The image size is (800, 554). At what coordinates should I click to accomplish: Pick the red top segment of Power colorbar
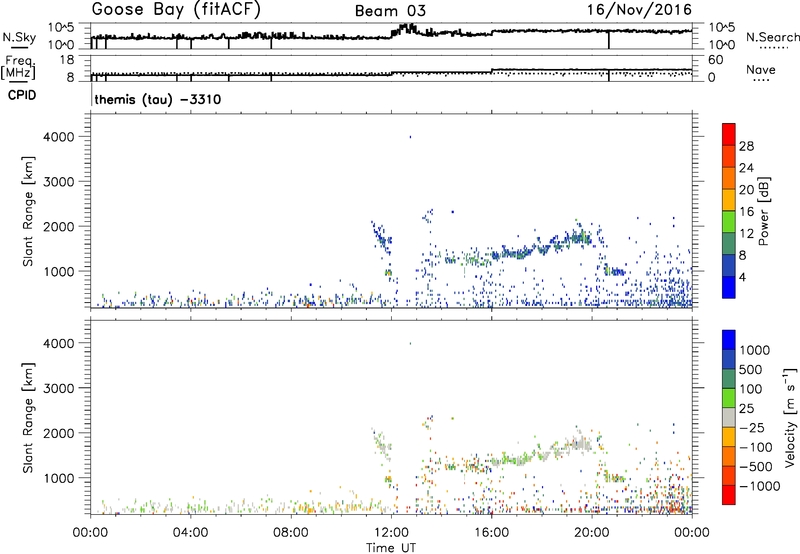729,134
